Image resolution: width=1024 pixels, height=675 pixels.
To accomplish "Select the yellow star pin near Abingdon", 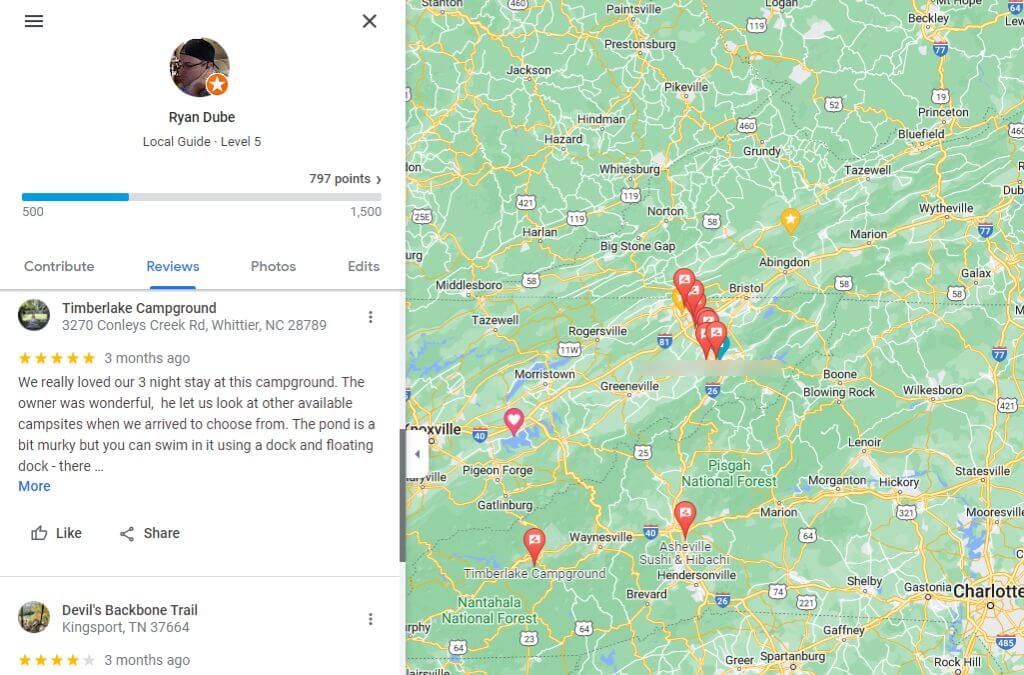I will (x=790, y=221).
